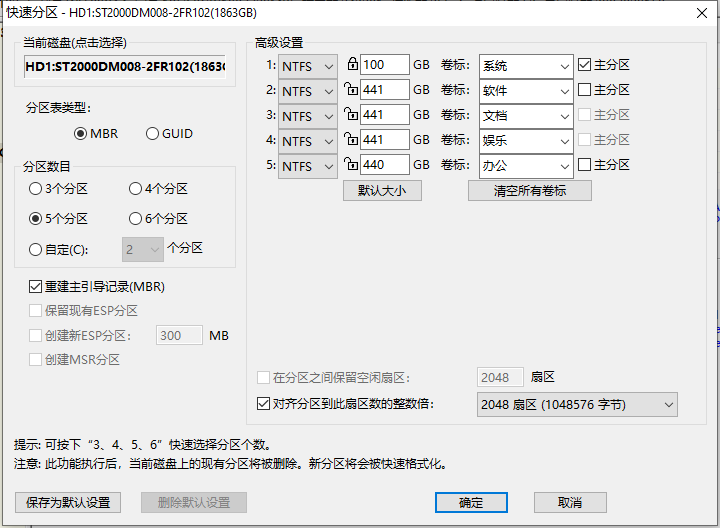This screenshot has width=720, height=528.
Task: Click the partition 3 size field showing 441
Action: click(385, 114)
